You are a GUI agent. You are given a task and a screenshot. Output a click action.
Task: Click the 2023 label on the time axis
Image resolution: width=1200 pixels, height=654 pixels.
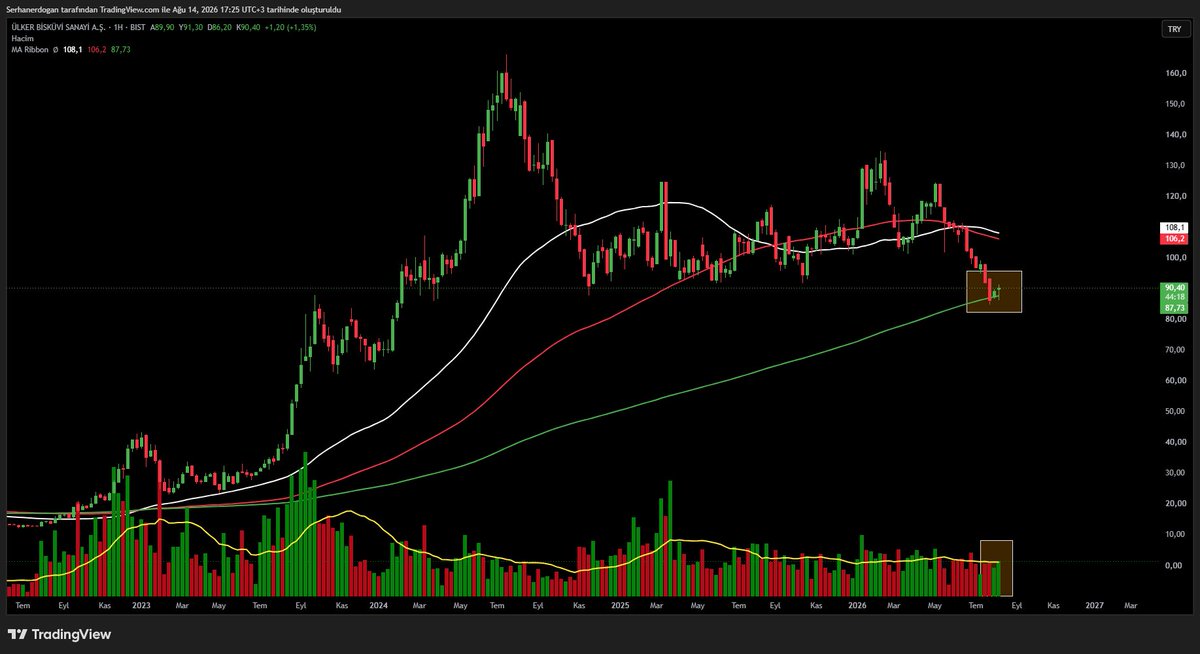(x=141, y=605)
